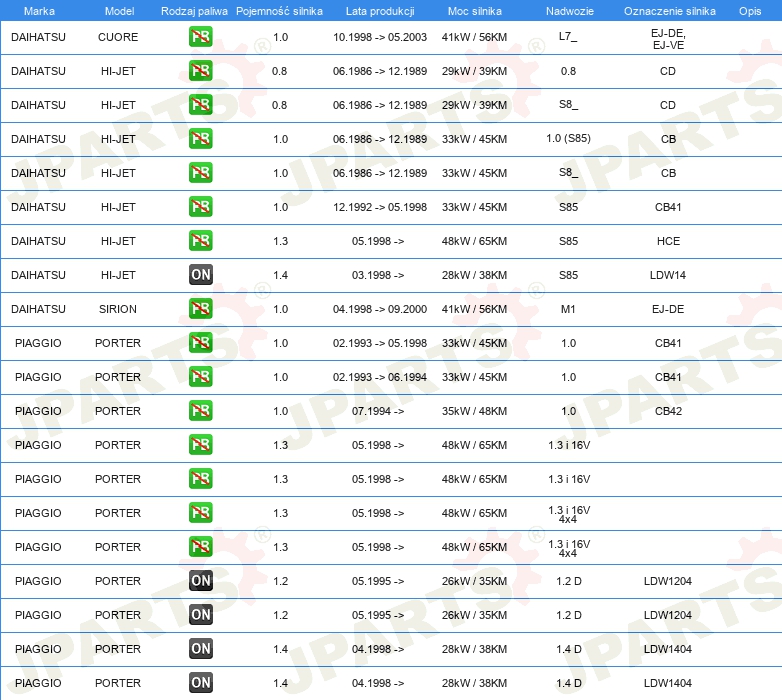The height and width of the screenshot is (700, 782).
Task: Select the PB icon in the HI-JET 12.1992 row
Action: 201,207
